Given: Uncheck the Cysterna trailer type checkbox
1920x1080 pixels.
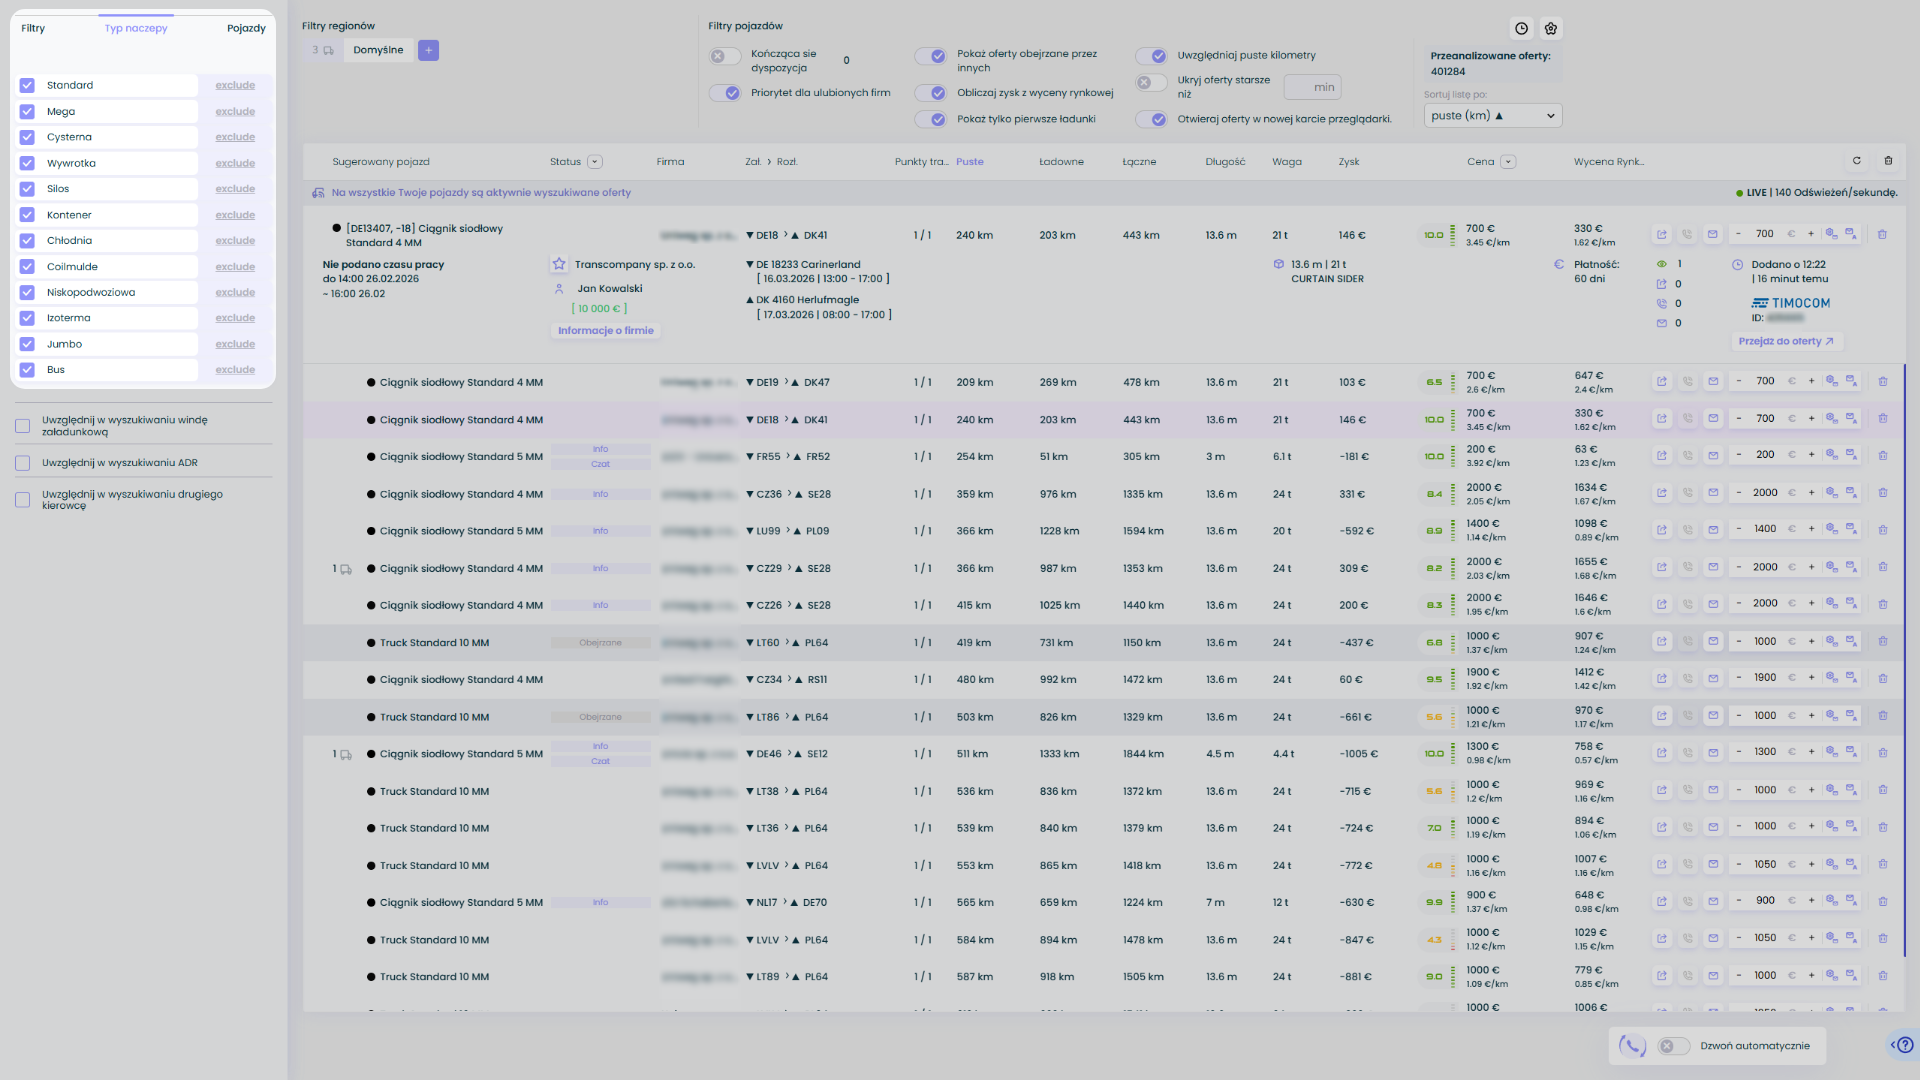Looking at the screenshot, I should 27,137.
